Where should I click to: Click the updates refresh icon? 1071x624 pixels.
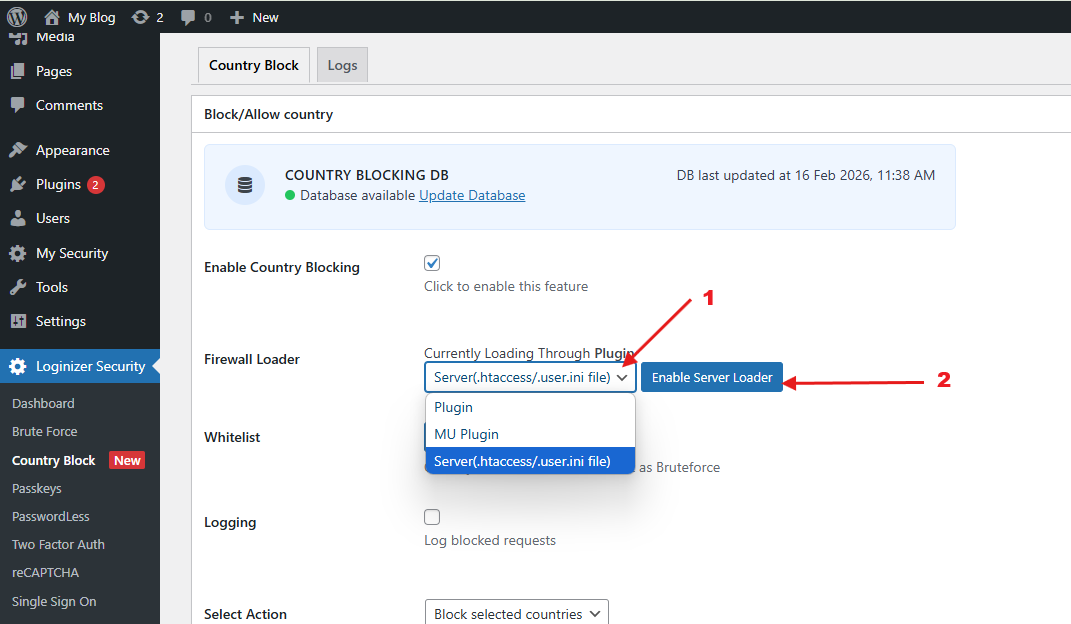click(x=141, y=17)
